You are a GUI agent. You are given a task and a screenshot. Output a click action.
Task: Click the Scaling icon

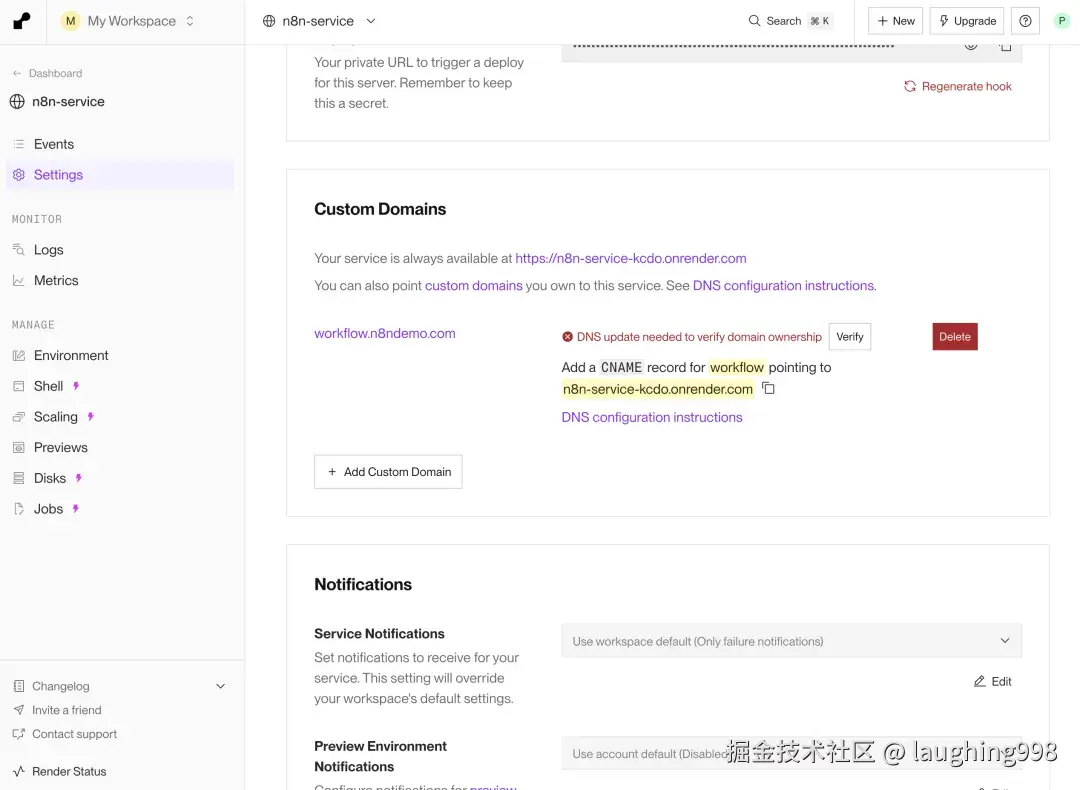[x=19, y=417]
